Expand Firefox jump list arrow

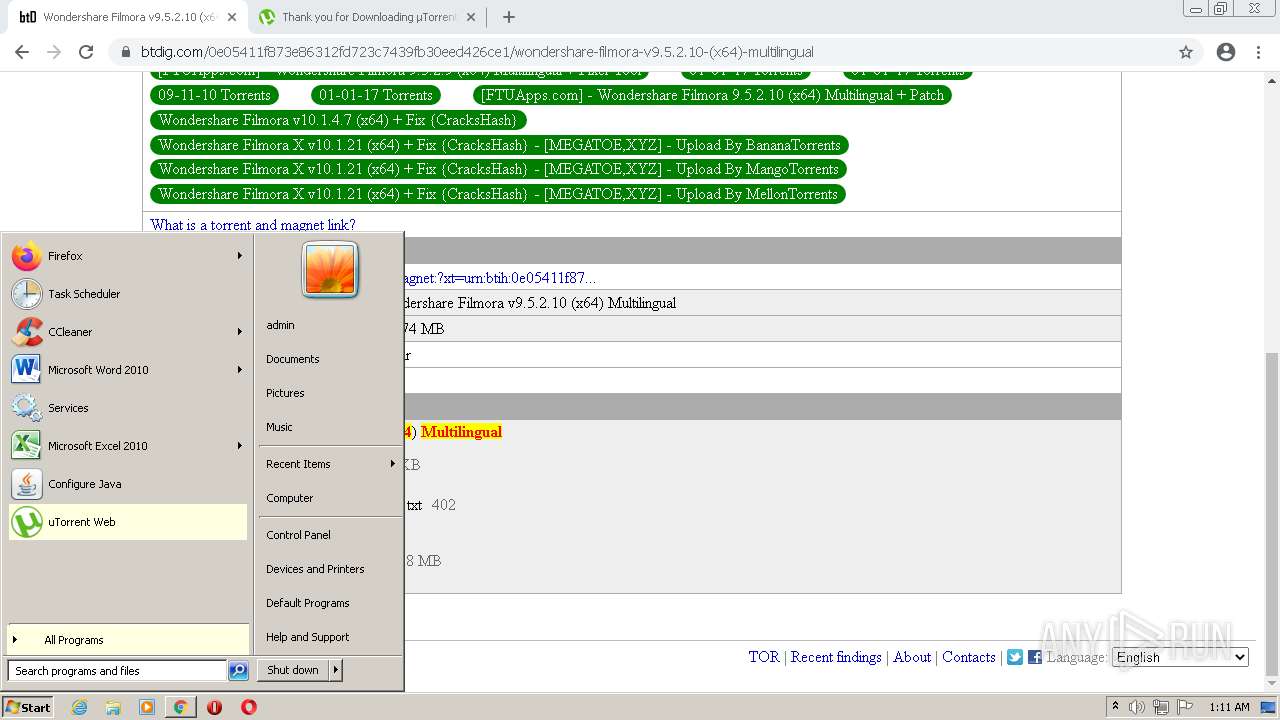(239, 256)
